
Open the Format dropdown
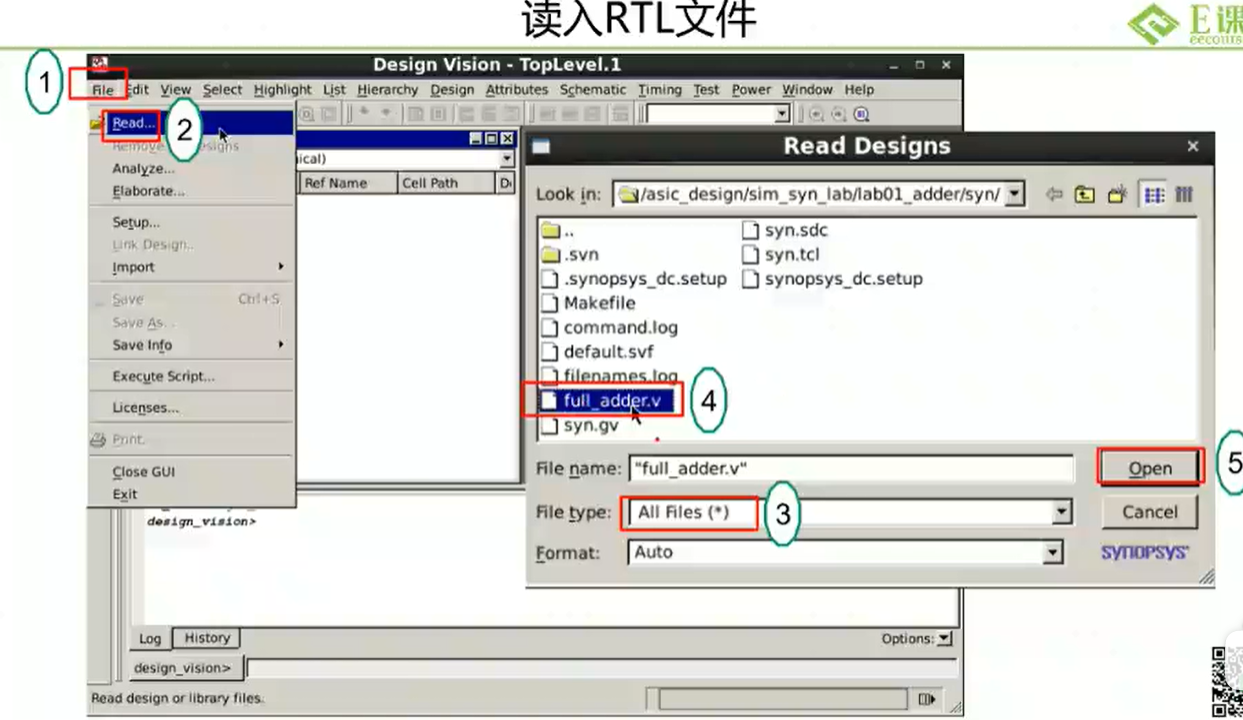pos(1052,552)
